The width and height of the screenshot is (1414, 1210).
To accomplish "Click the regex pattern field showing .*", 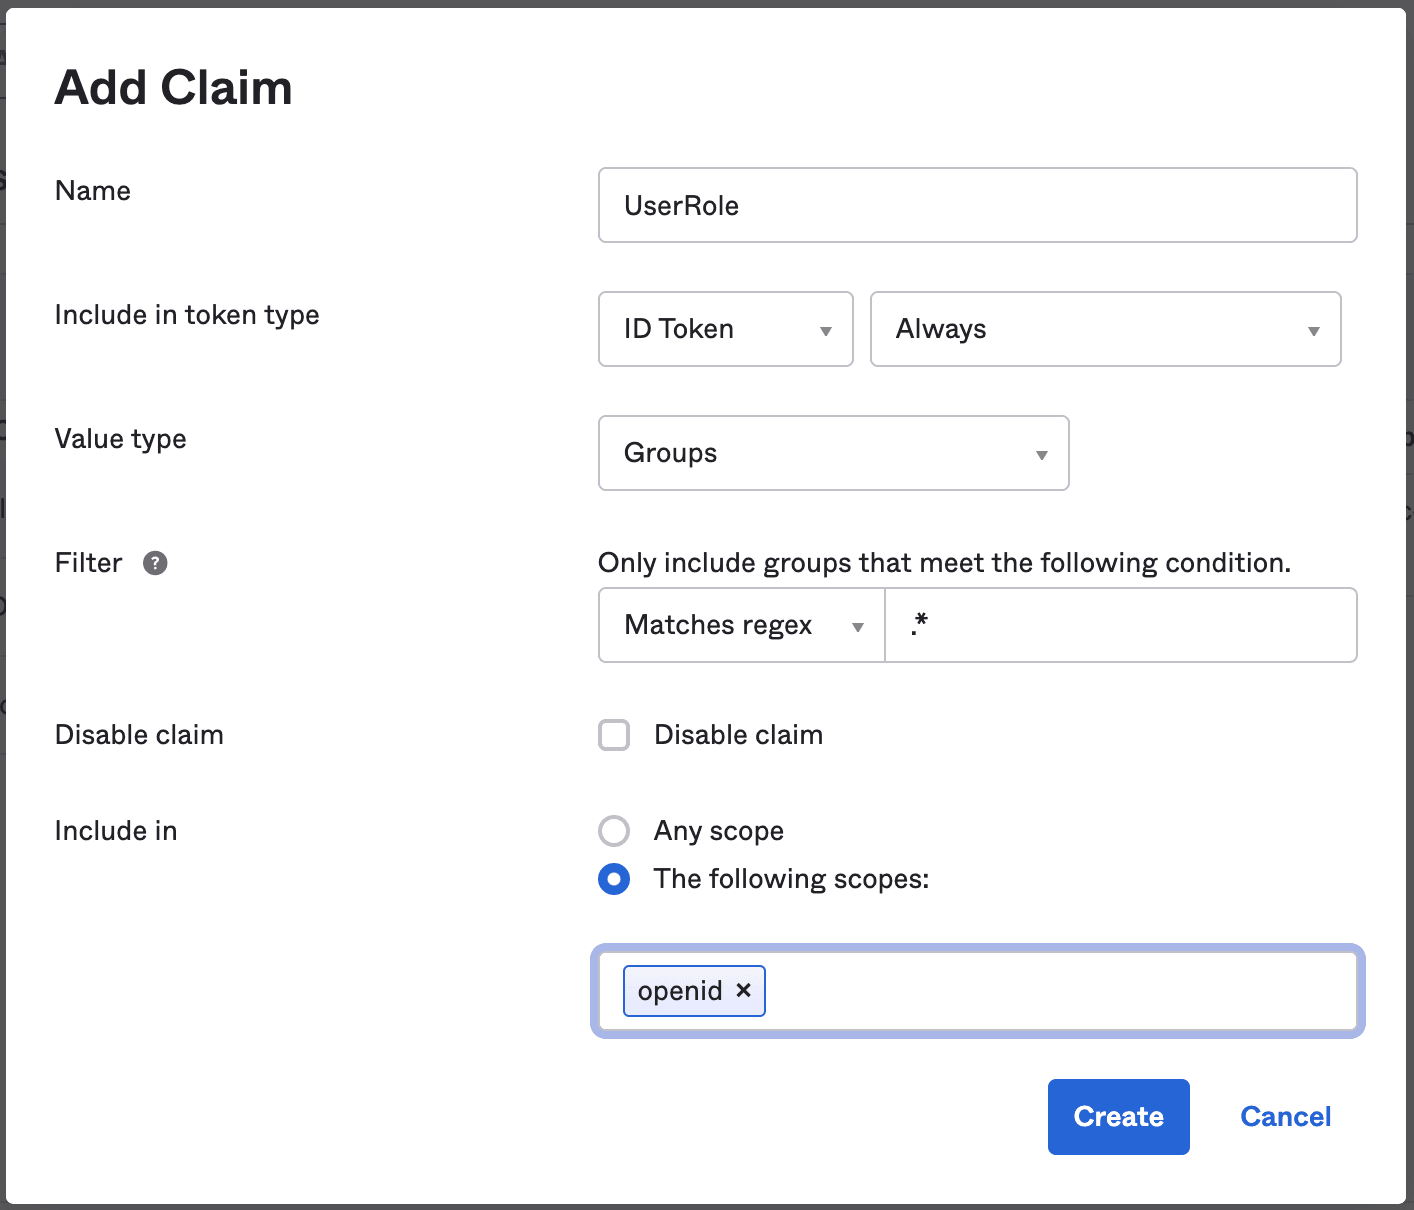I will [1120, 625].
